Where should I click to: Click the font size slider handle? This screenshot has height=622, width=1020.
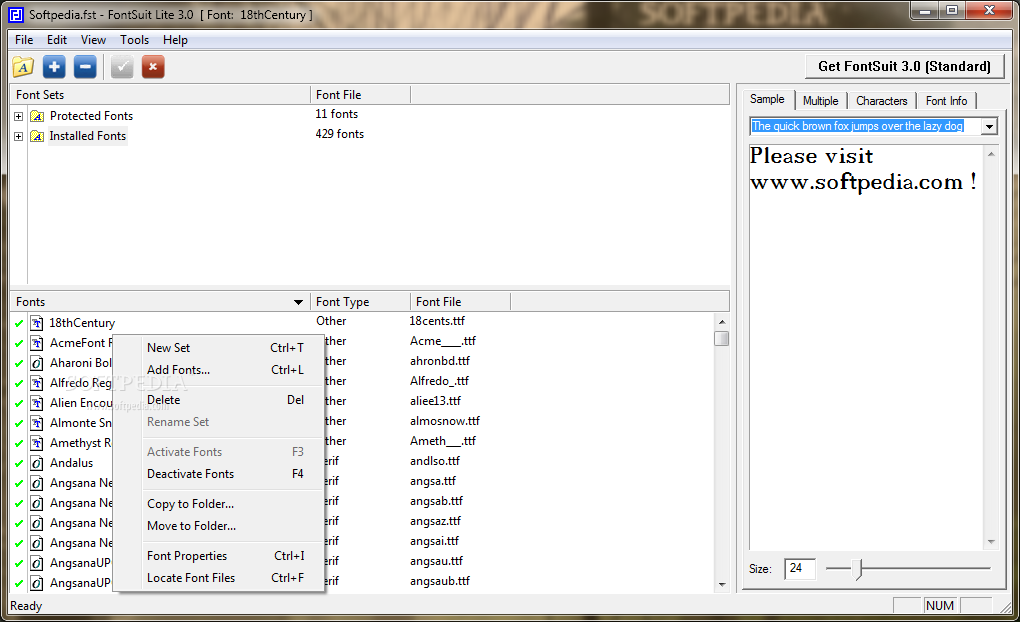click(859, 569)
